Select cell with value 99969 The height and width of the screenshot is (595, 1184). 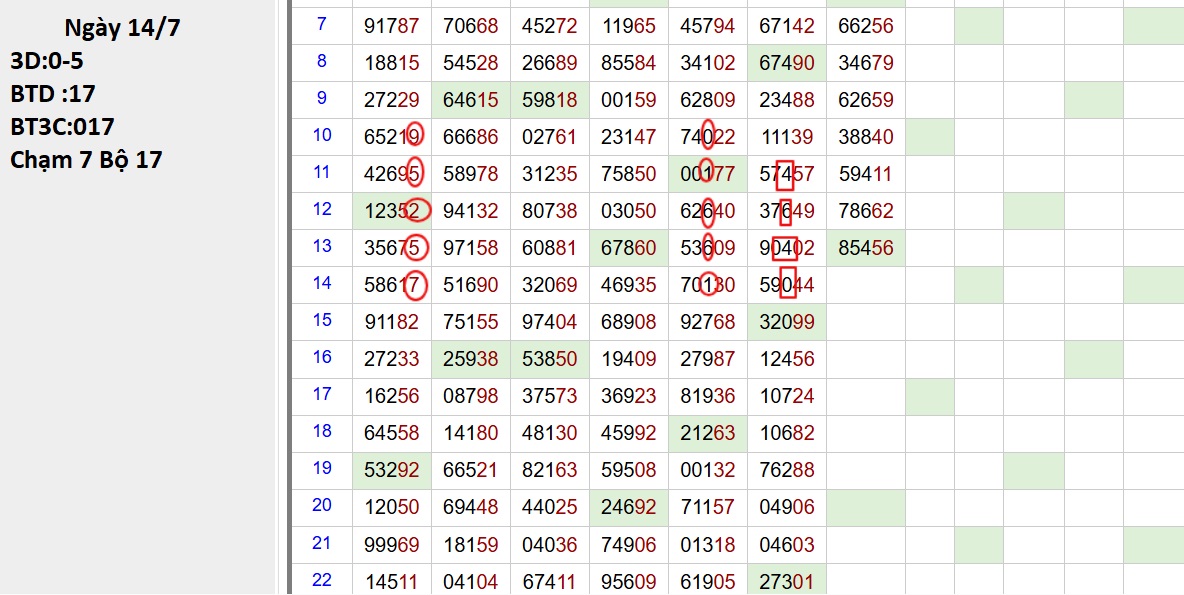pos(392,545)
